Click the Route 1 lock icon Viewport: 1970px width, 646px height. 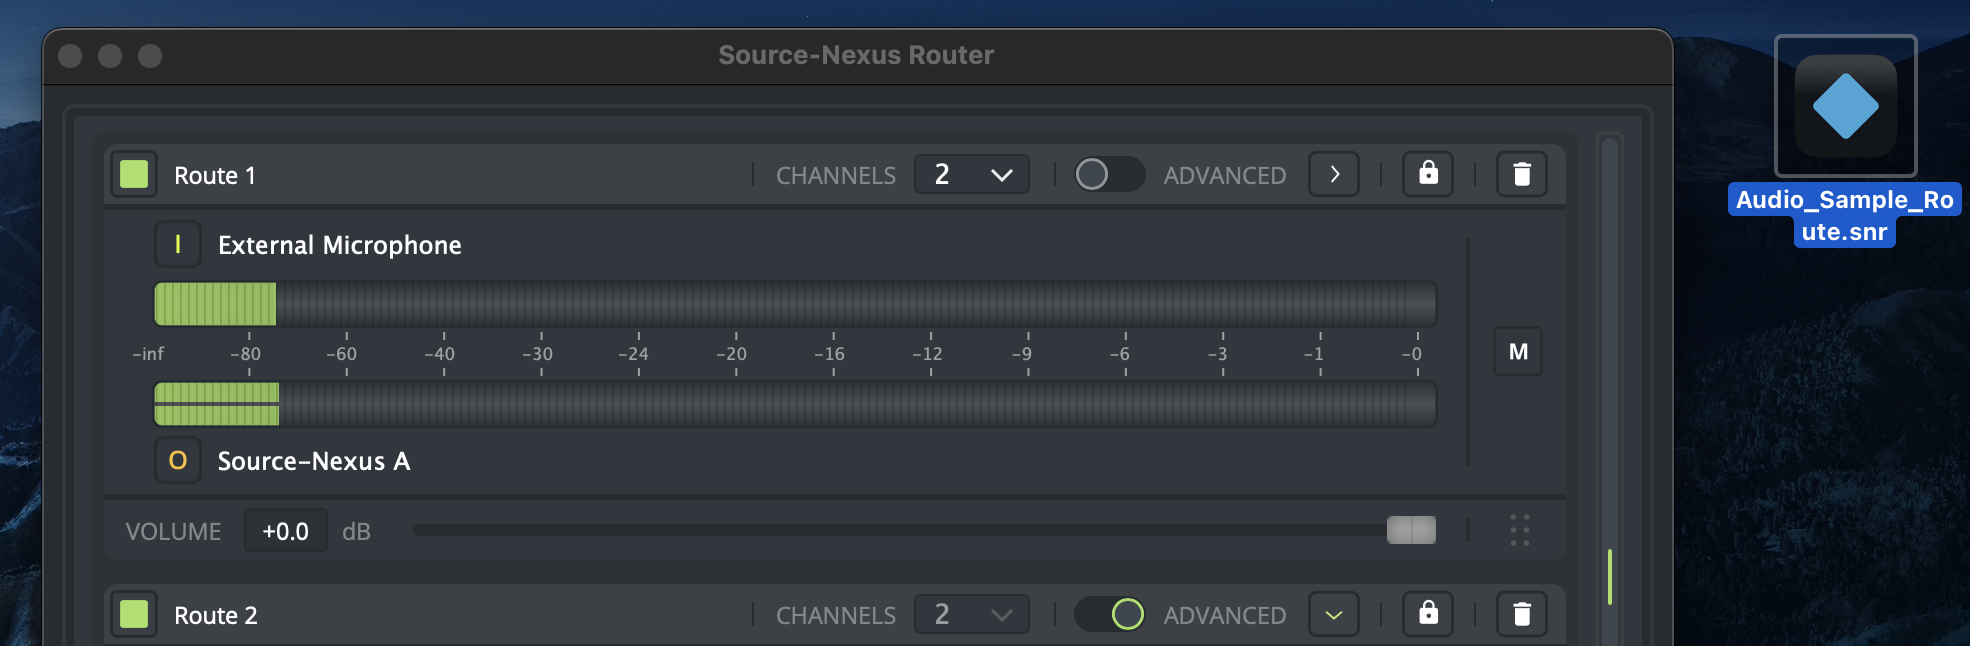tap(1428, 174)
